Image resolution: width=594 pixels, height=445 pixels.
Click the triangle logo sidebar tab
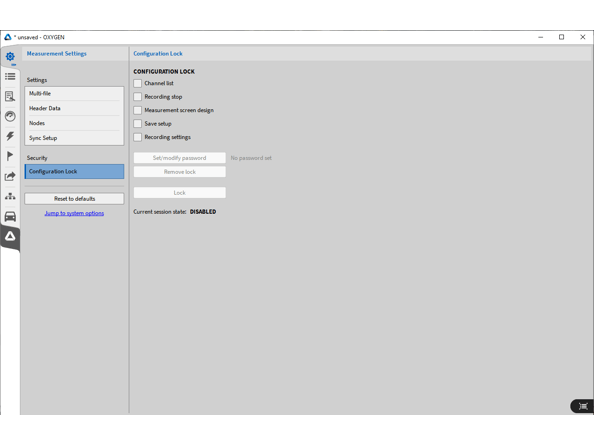click(10, 236)
